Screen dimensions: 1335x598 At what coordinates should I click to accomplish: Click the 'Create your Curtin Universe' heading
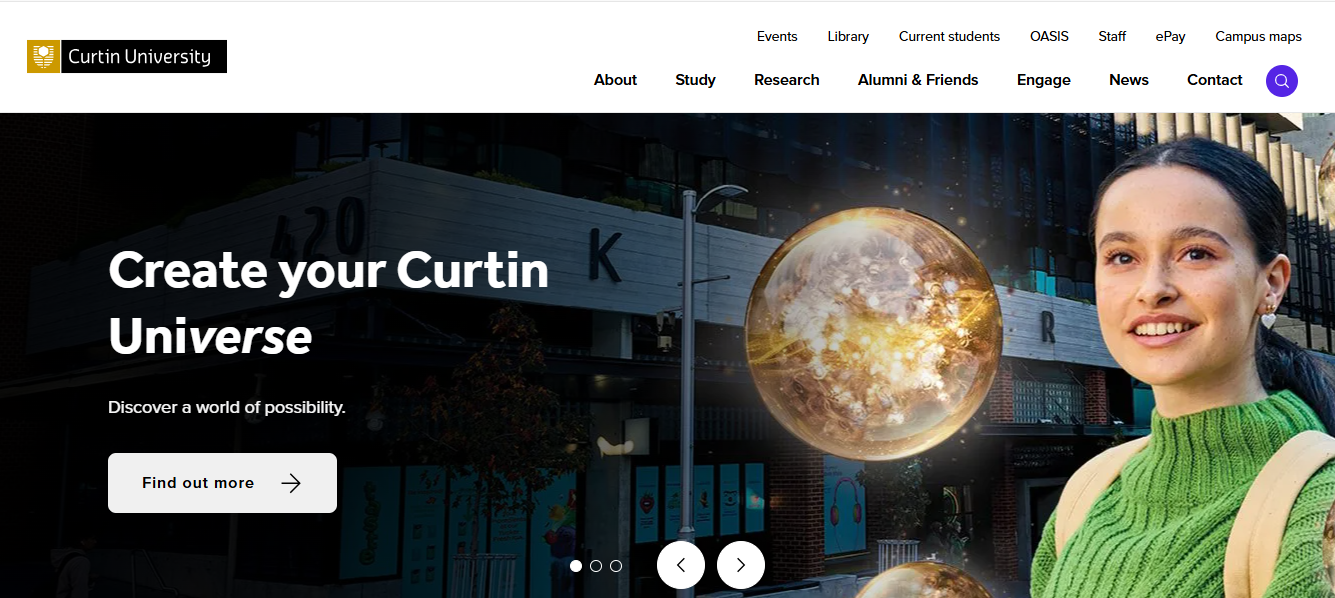[x=329, y=303]
